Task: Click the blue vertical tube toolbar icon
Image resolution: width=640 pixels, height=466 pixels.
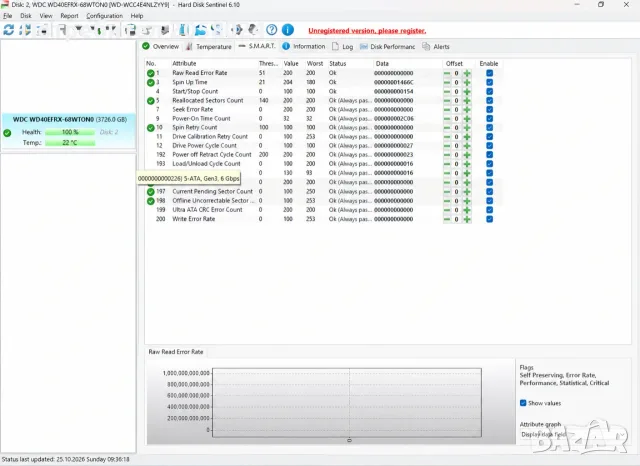Action: 184,30
